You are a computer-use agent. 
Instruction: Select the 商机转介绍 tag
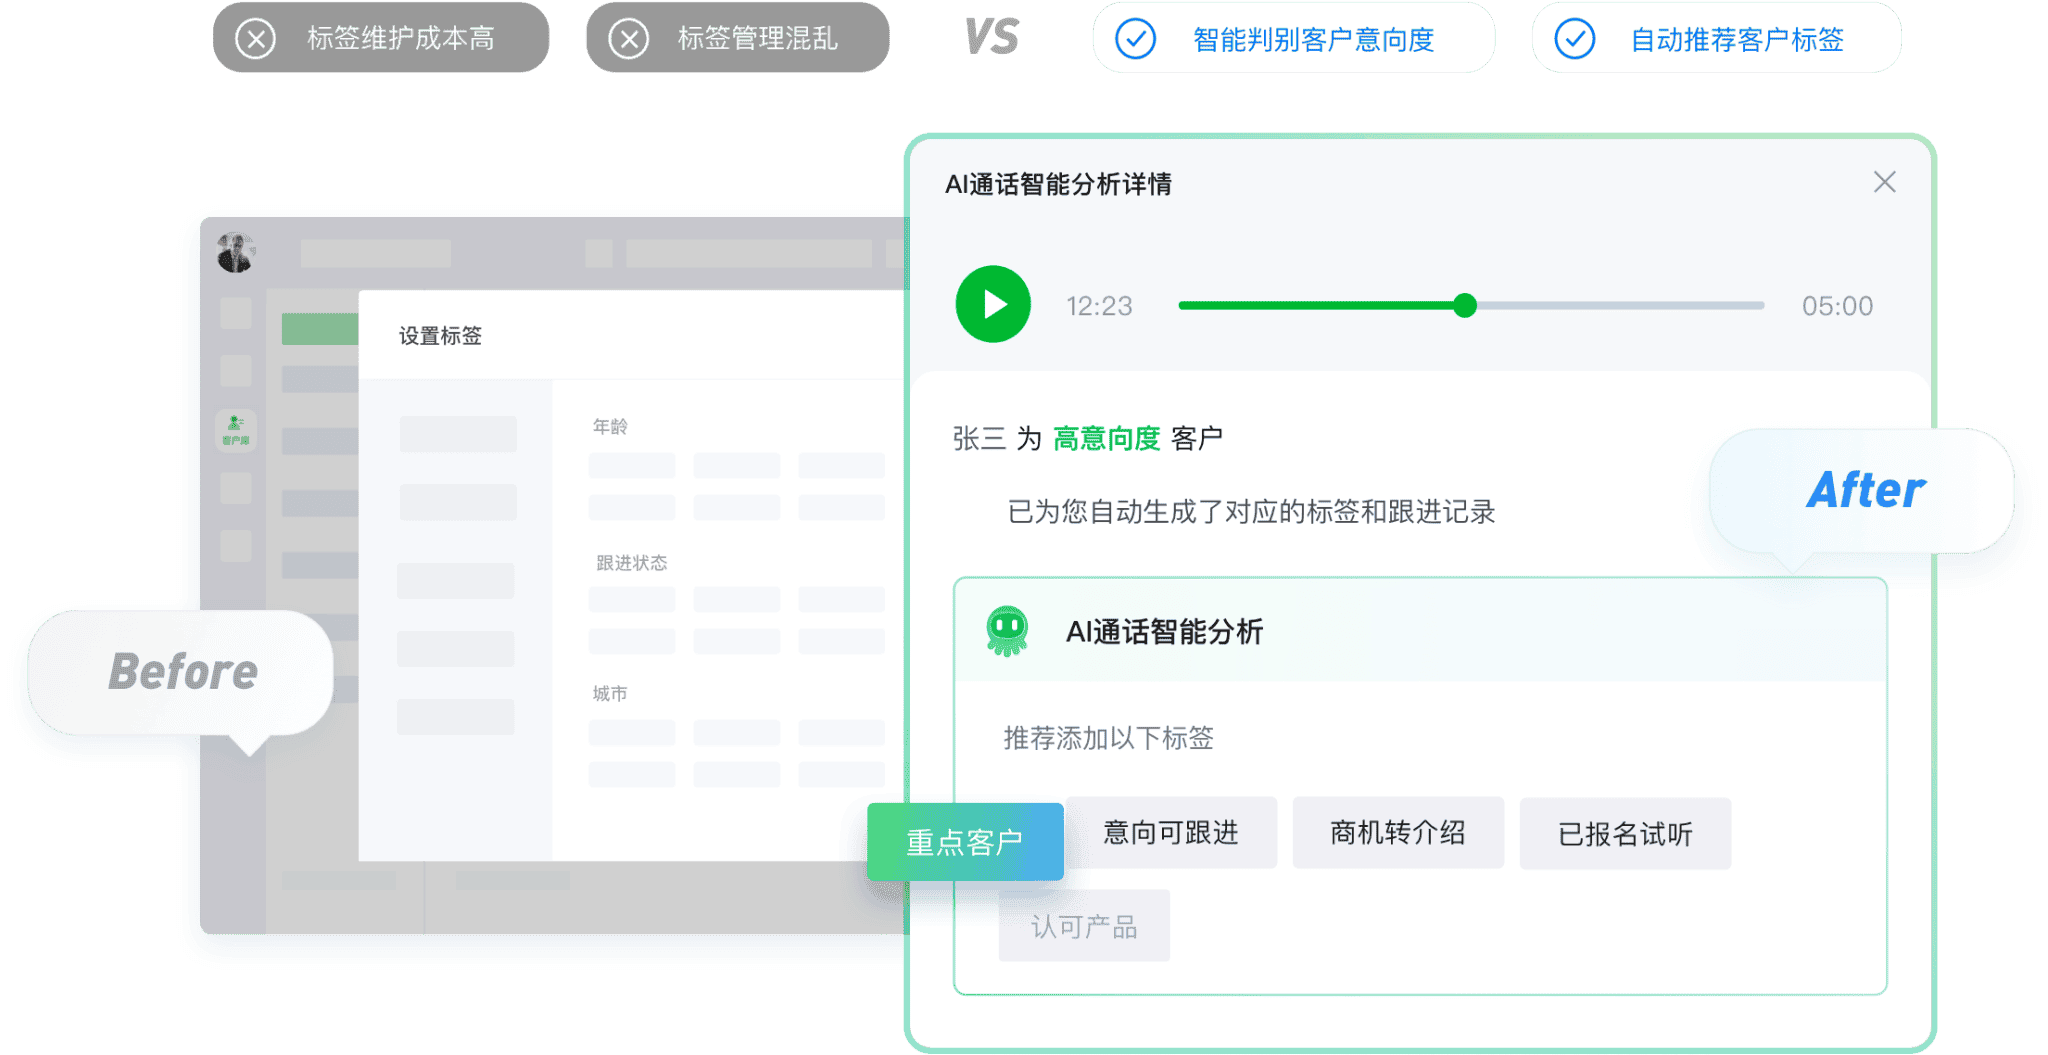click(x=1398, y=832)
